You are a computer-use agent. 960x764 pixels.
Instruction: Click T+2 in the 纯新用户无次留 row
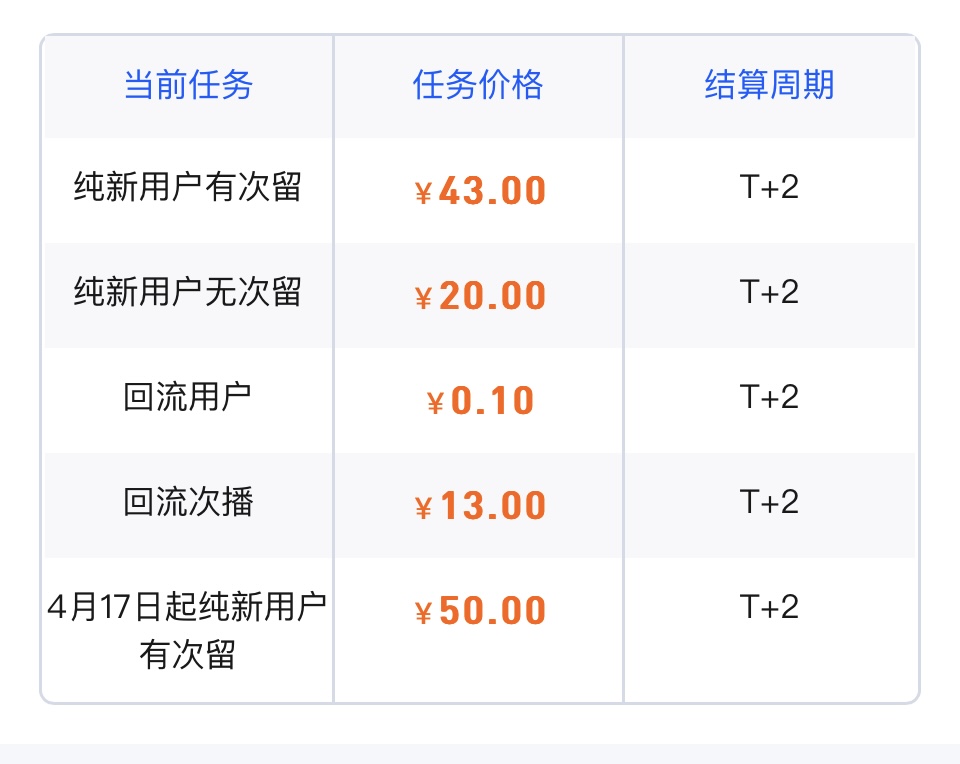(769, 292)
